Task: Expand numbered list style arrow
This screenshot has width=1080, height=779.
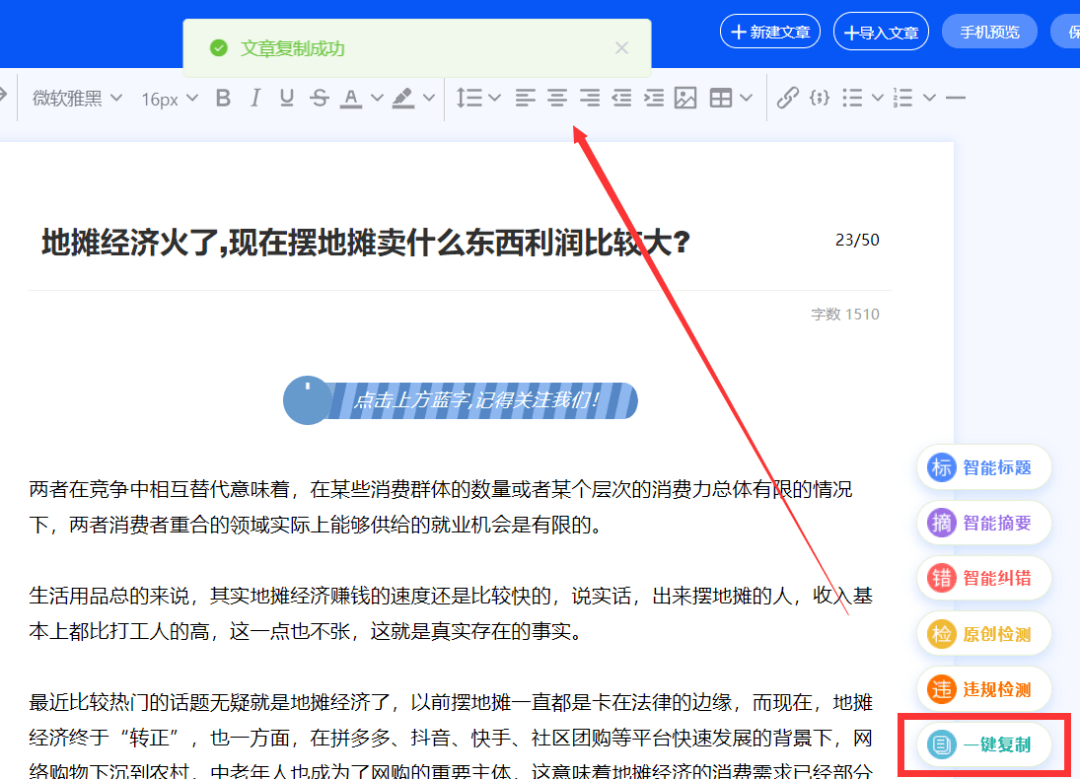Action: click(x=929, y=98)
